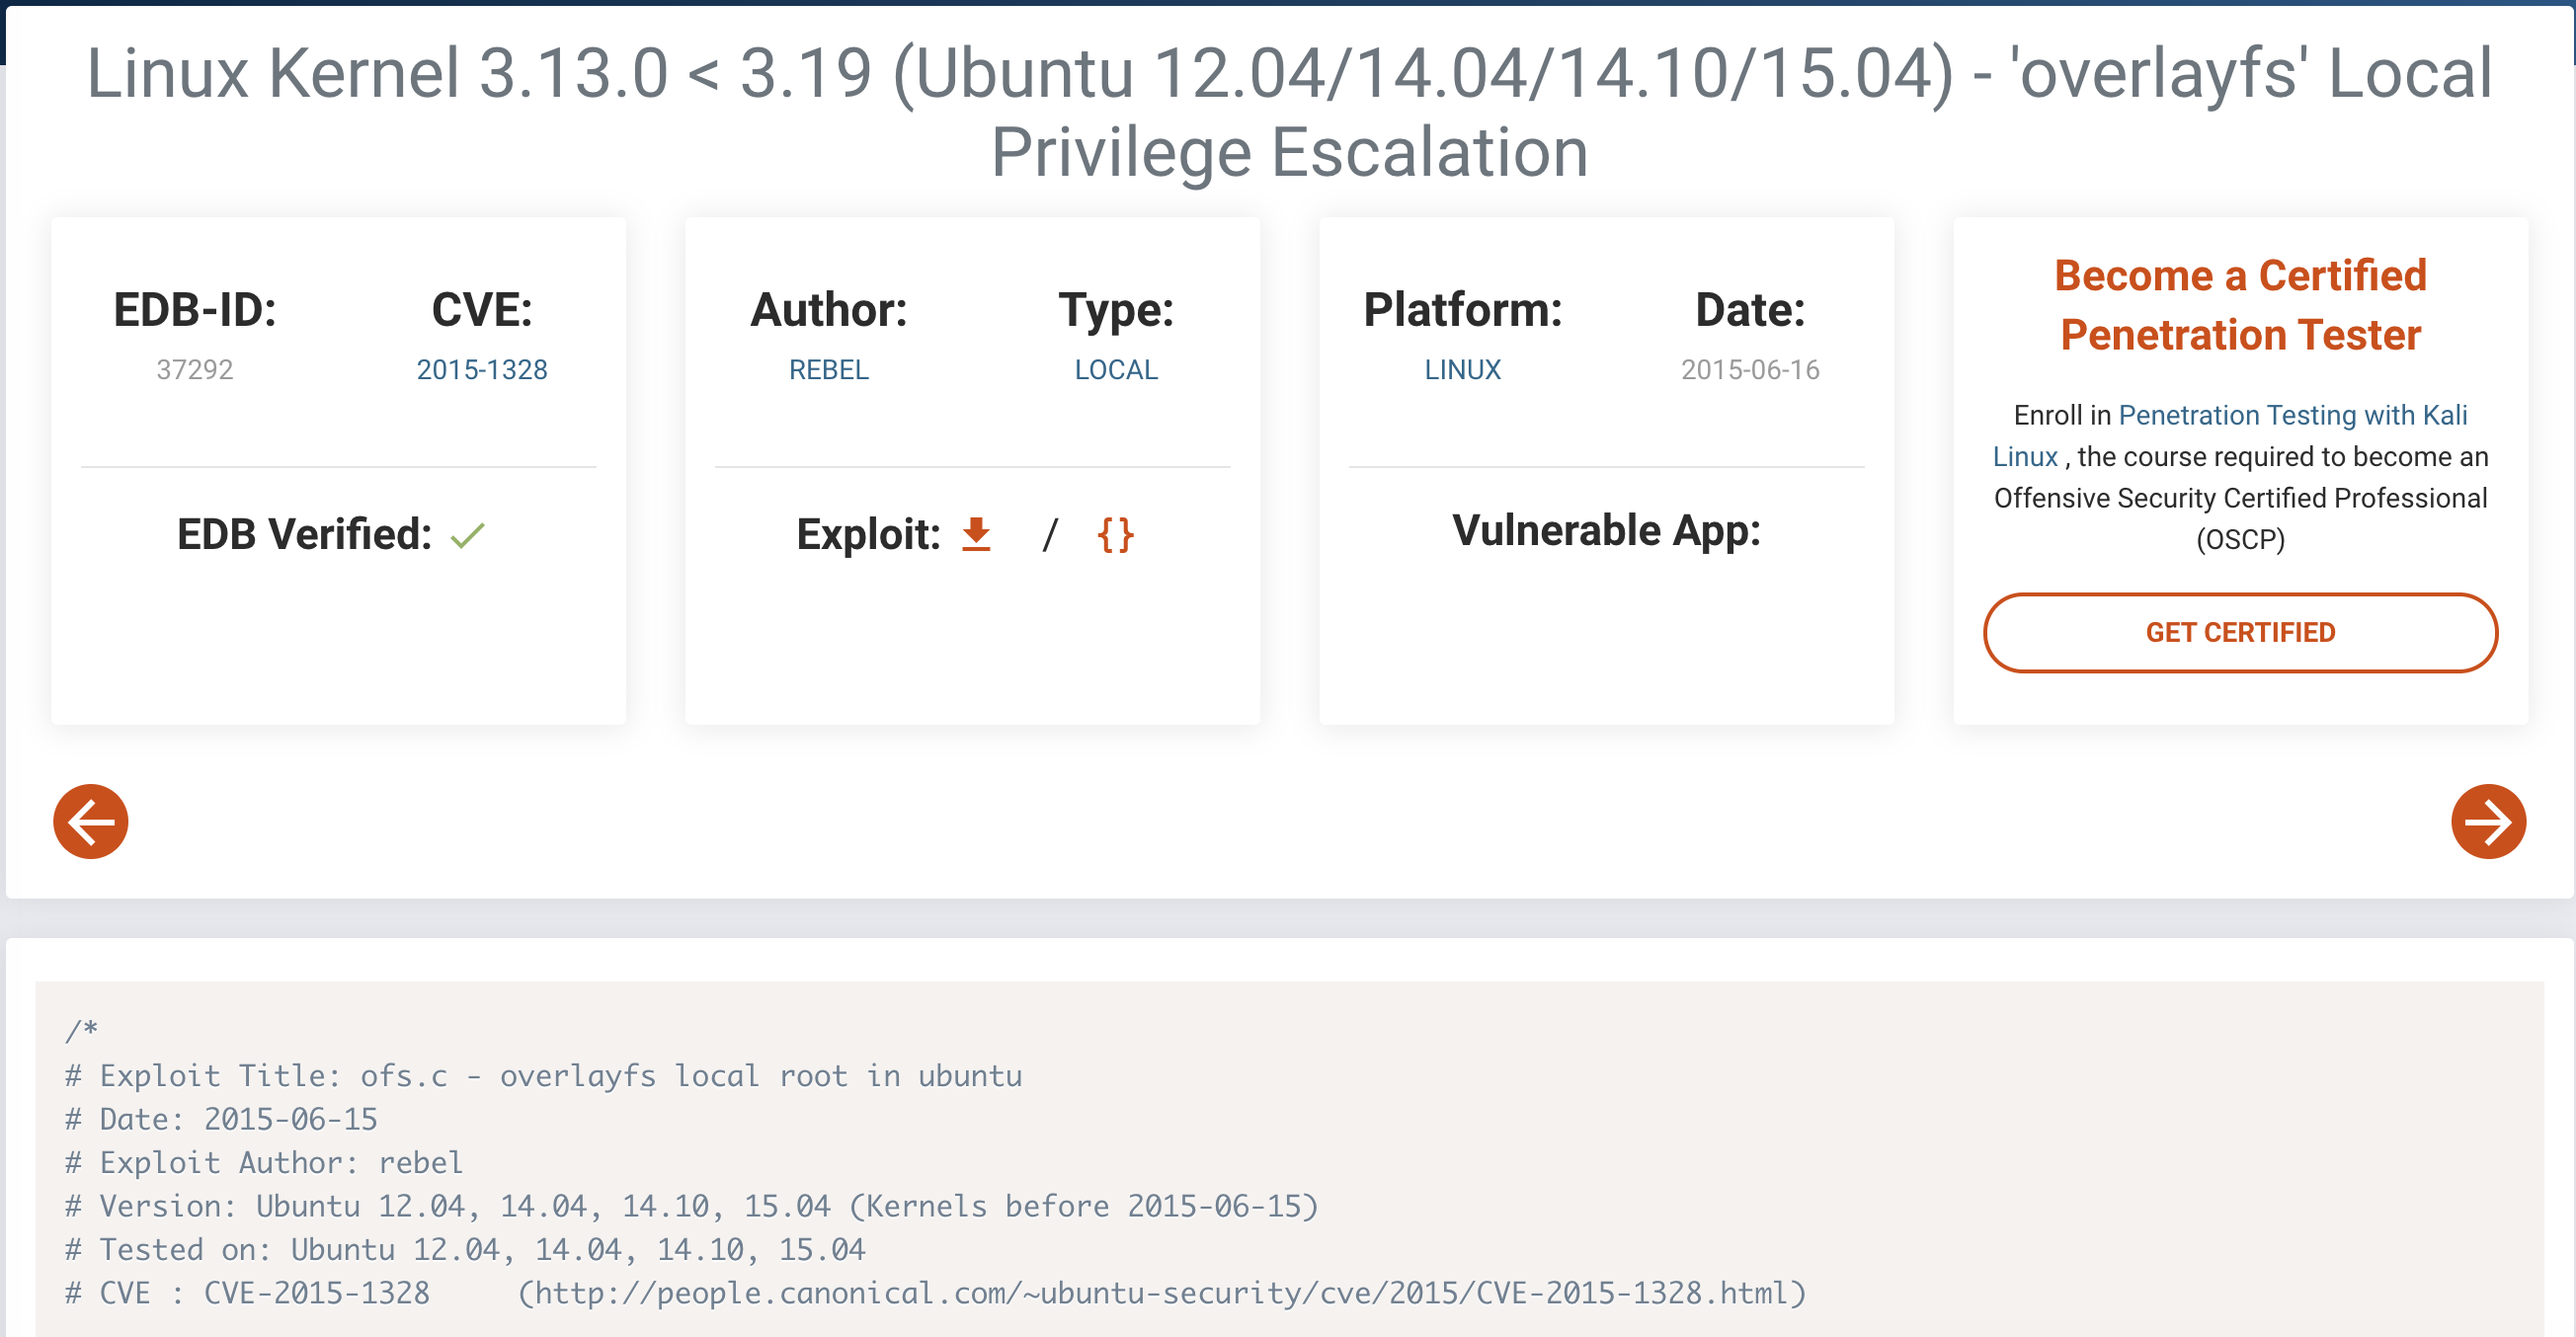Click the Exploit Title comment line
2576x1337 pixels.
tap(544, 1075)
